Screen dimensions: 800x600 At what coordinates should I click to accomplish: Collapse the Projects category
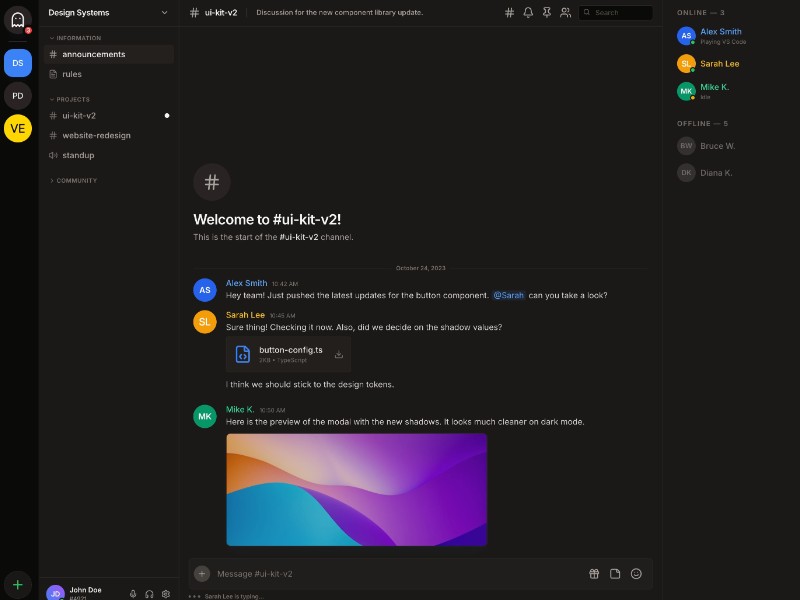[70, 99]
